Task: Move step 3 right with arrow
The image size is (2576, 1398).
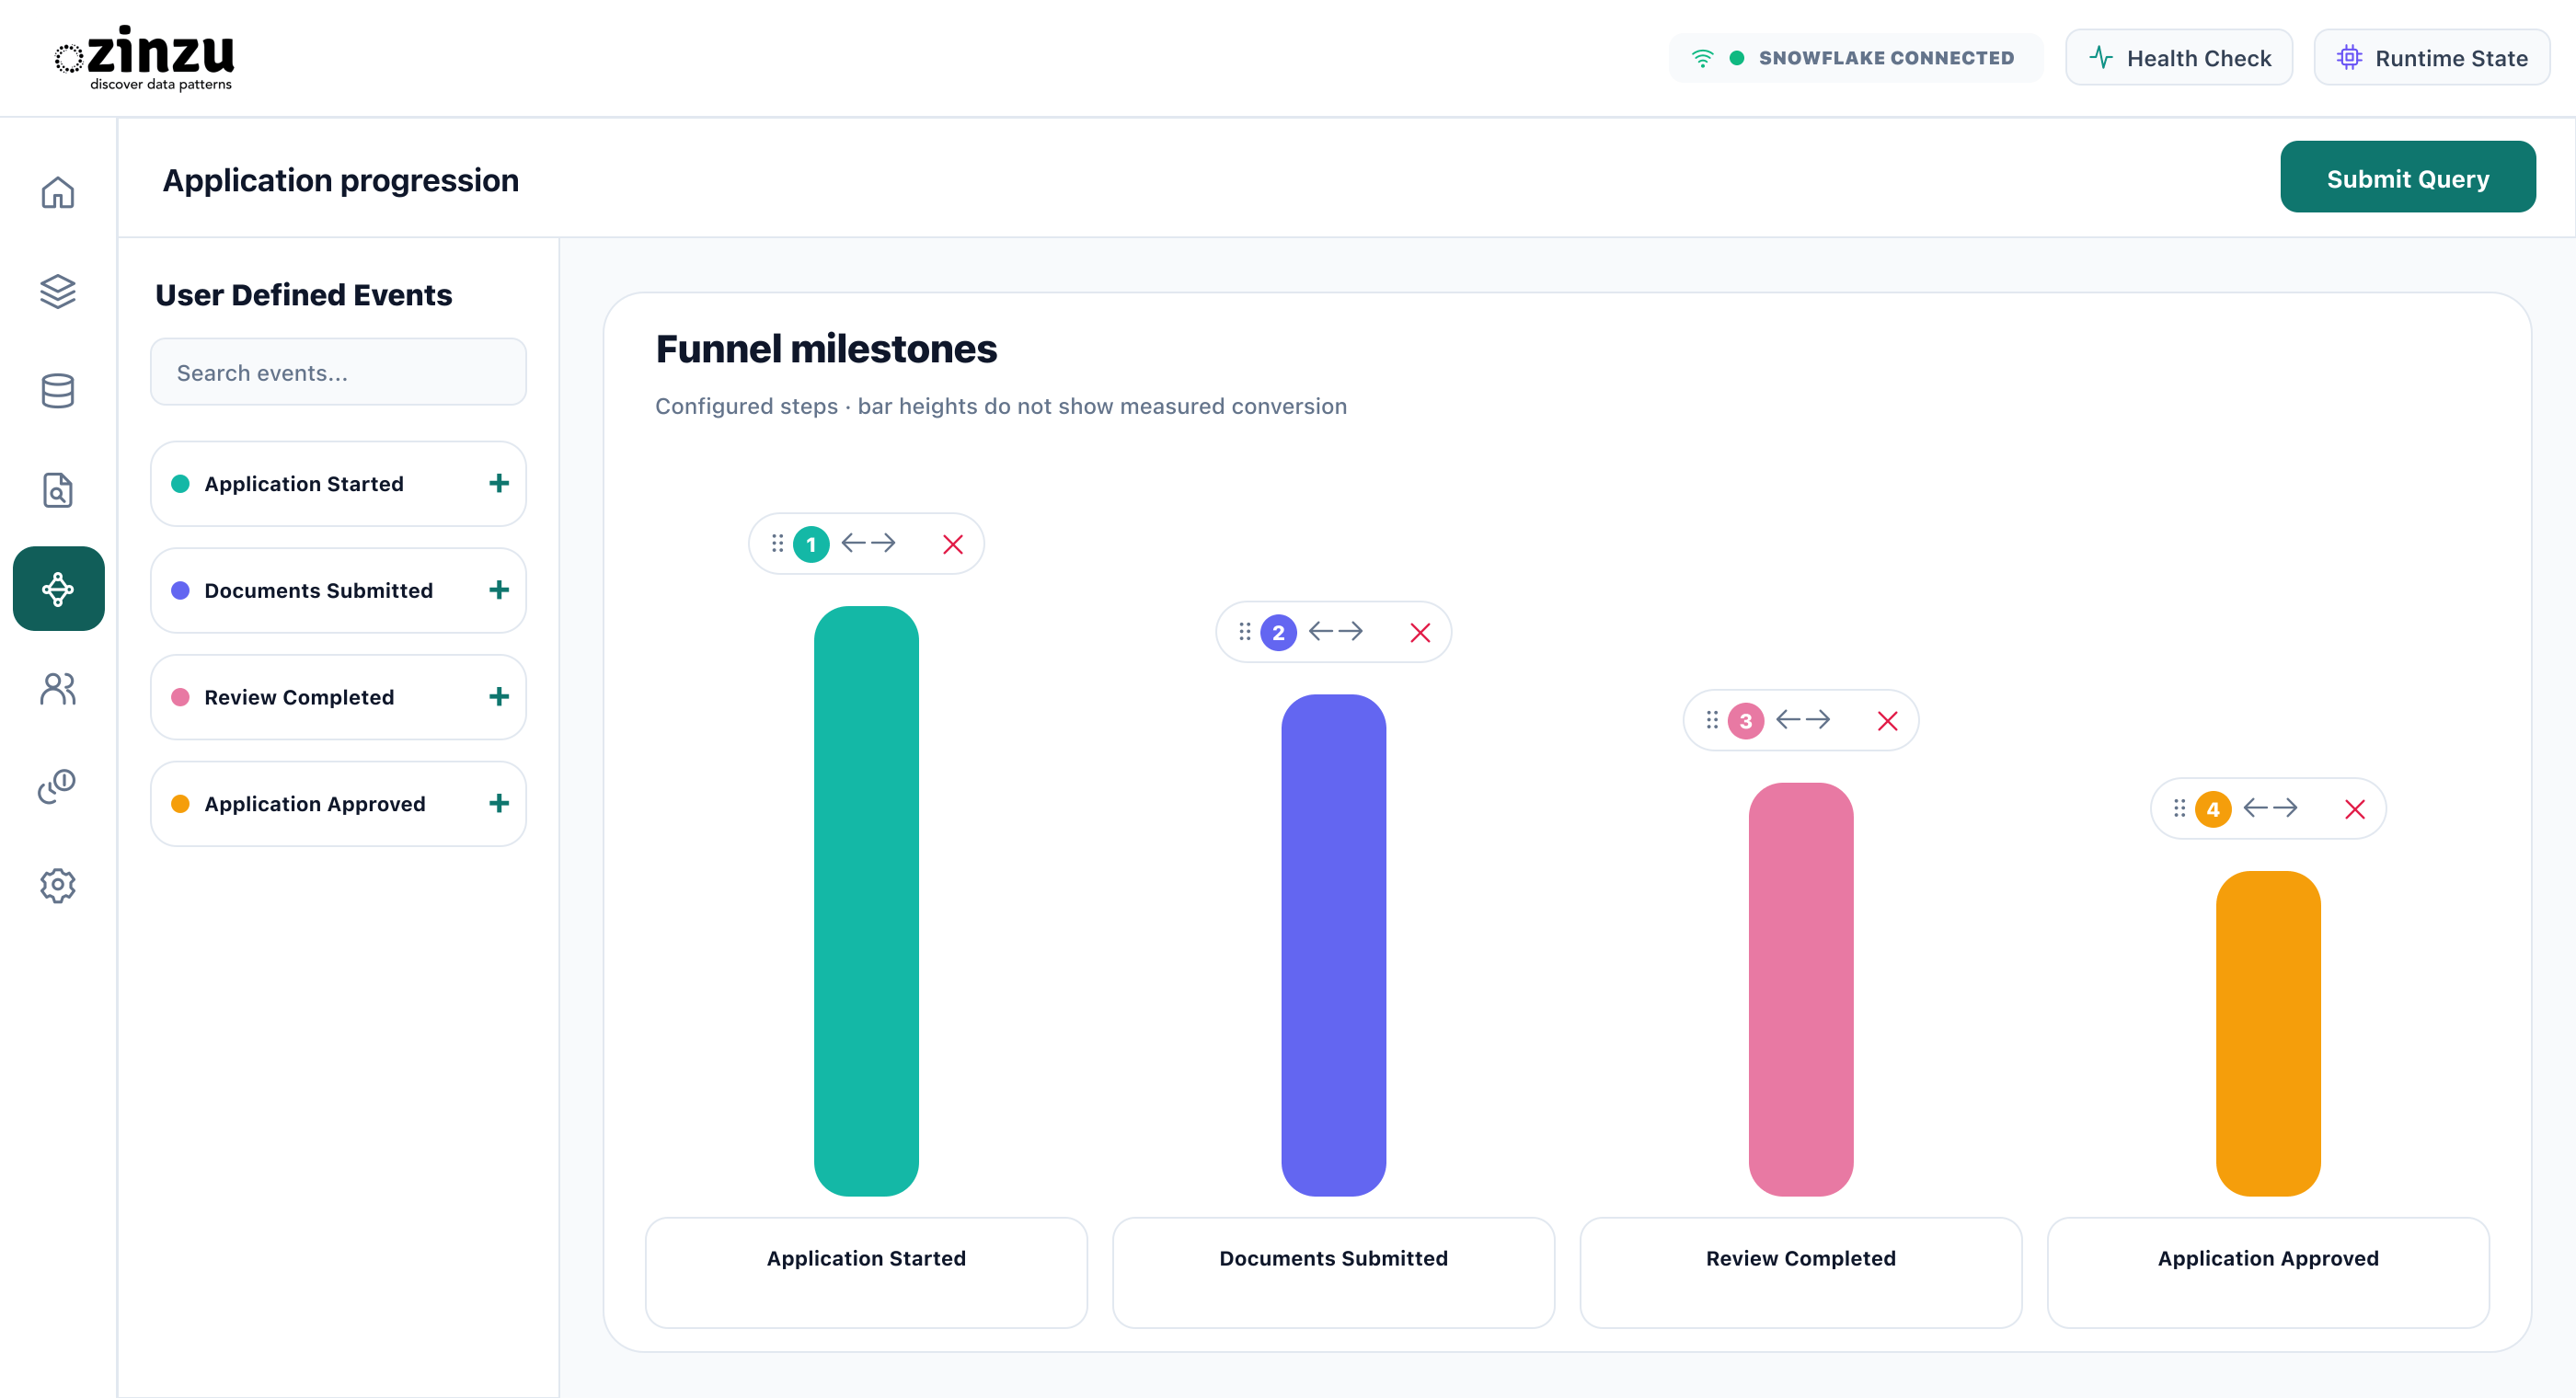Action: (1818, 719)
